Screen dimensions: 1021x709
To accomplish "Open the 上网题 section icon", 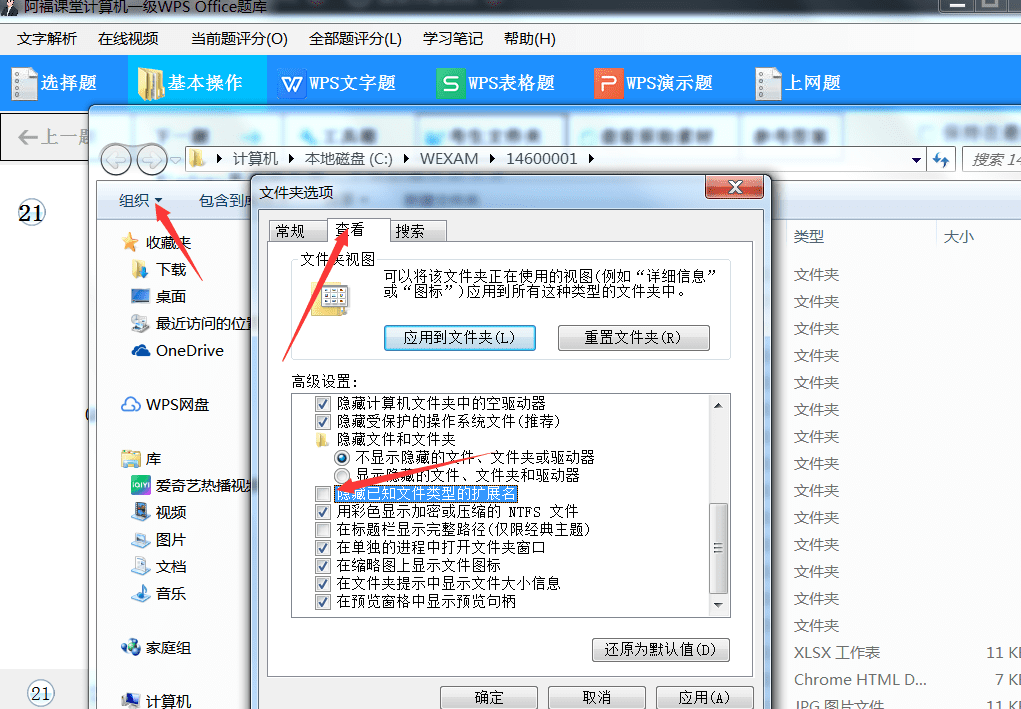I will pos(768,83).
